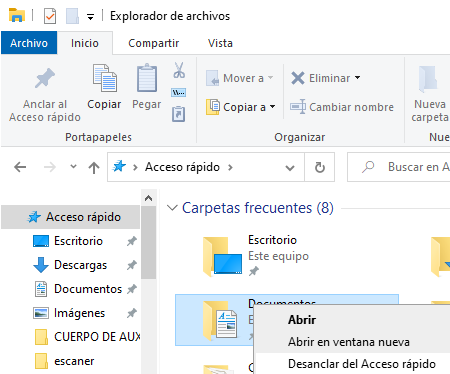Click the navigation pane scrollbar thumb
This screenshot has width=450, height=374.
(x=148, y=243)
